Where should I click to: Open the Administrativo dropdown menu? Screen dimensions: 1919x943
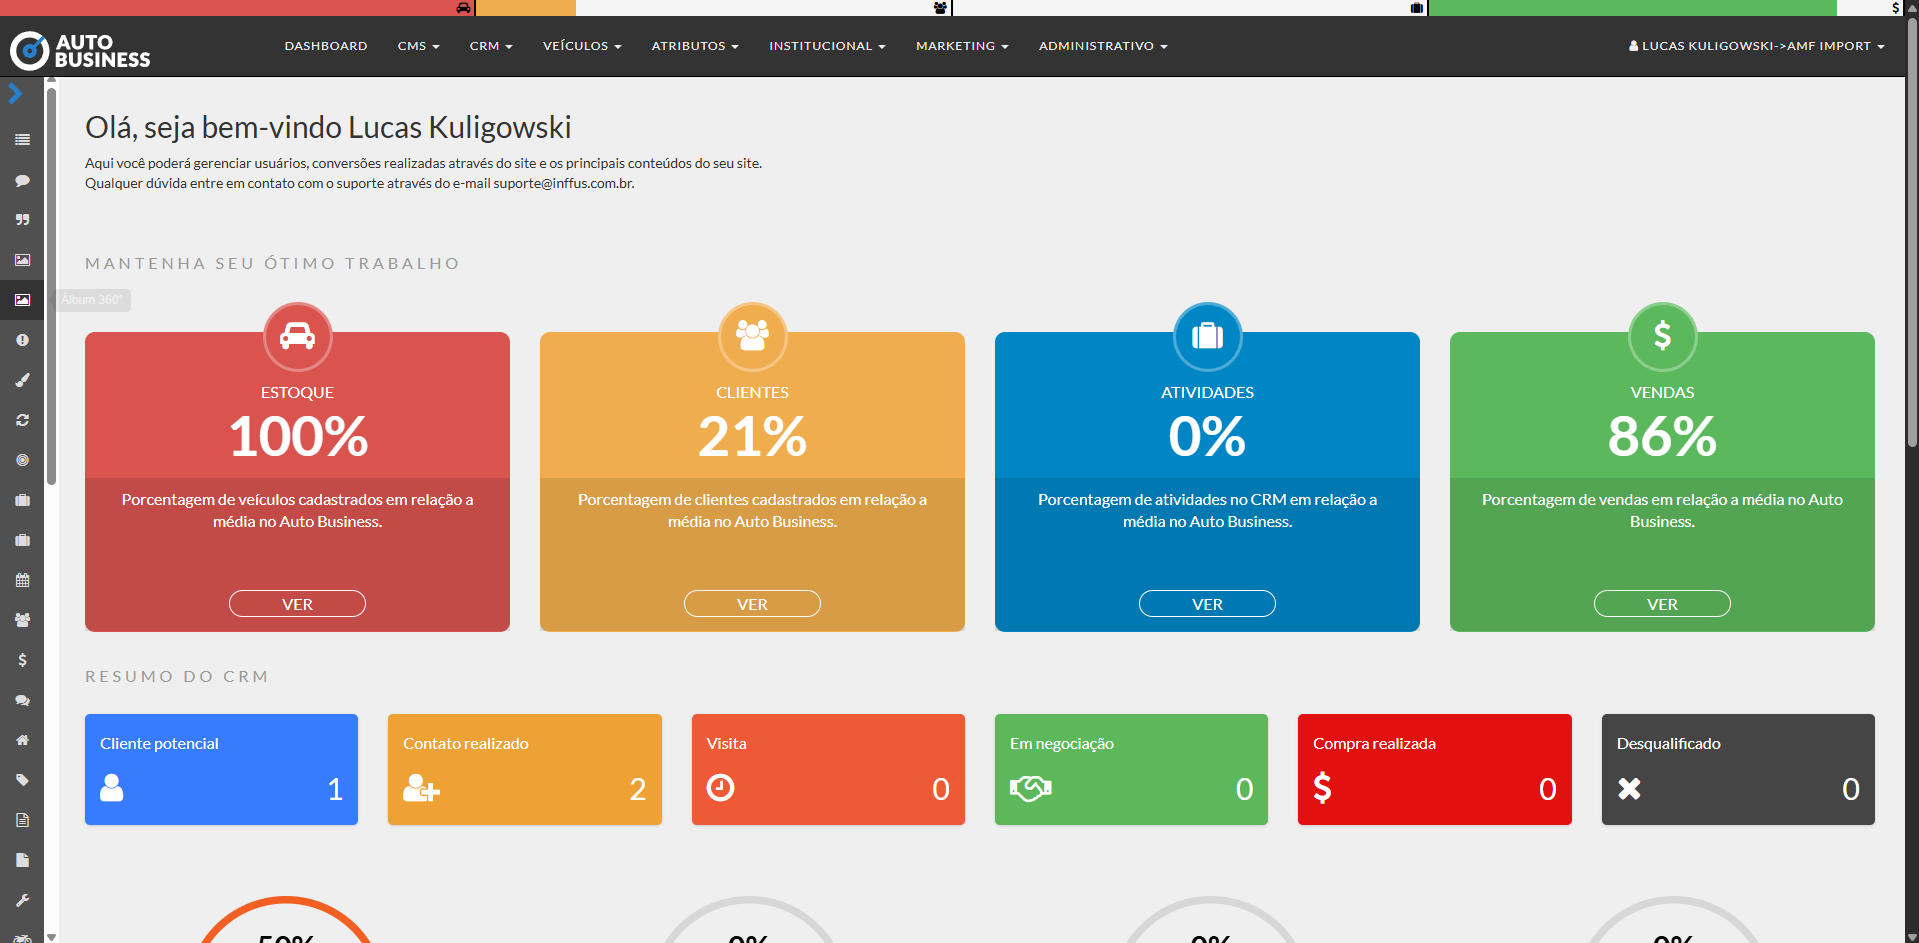coord(1103,46)
